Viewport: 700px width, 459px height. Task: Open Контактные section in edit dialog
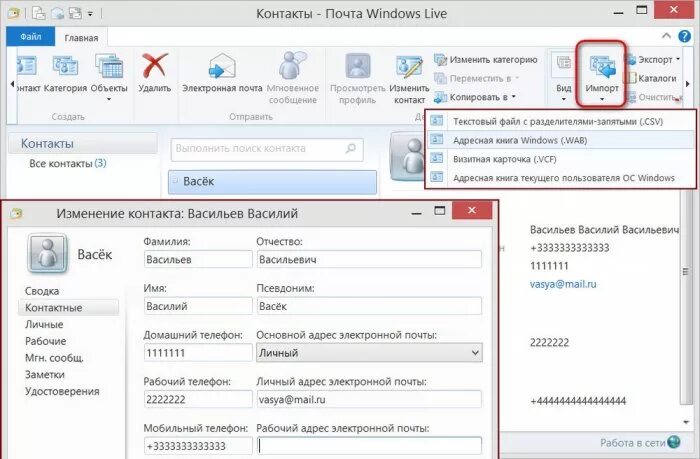click(68, 308)
